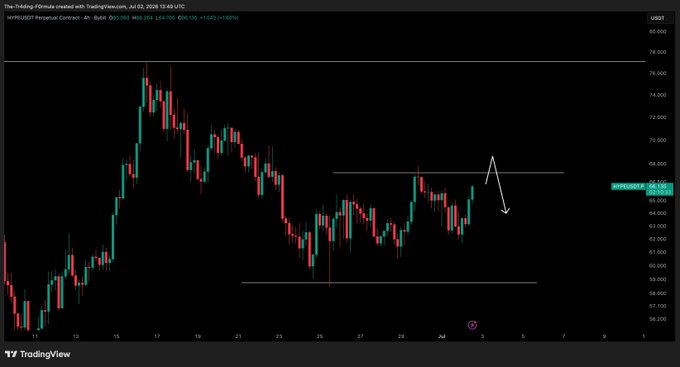
Task: Click the TradingView logo
Action: coord(37,354)
